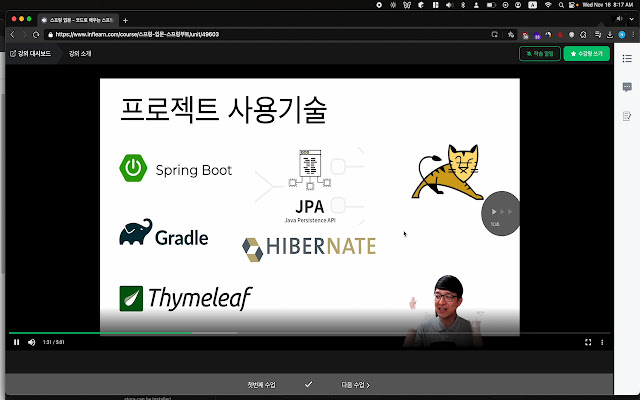640x400 pixels.
Task: Mute the video player volume
Action: pos(31,342)
